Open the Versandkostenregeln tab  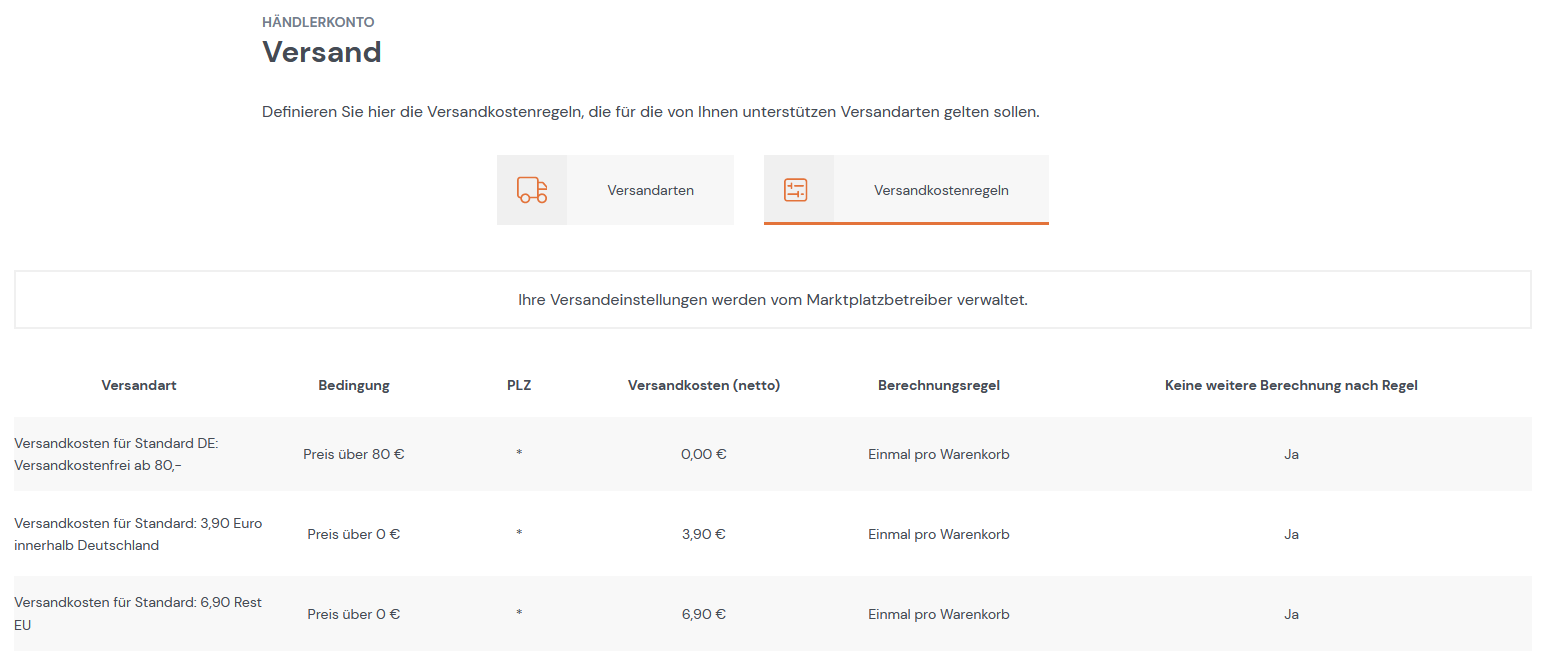(x=906, y=190)
